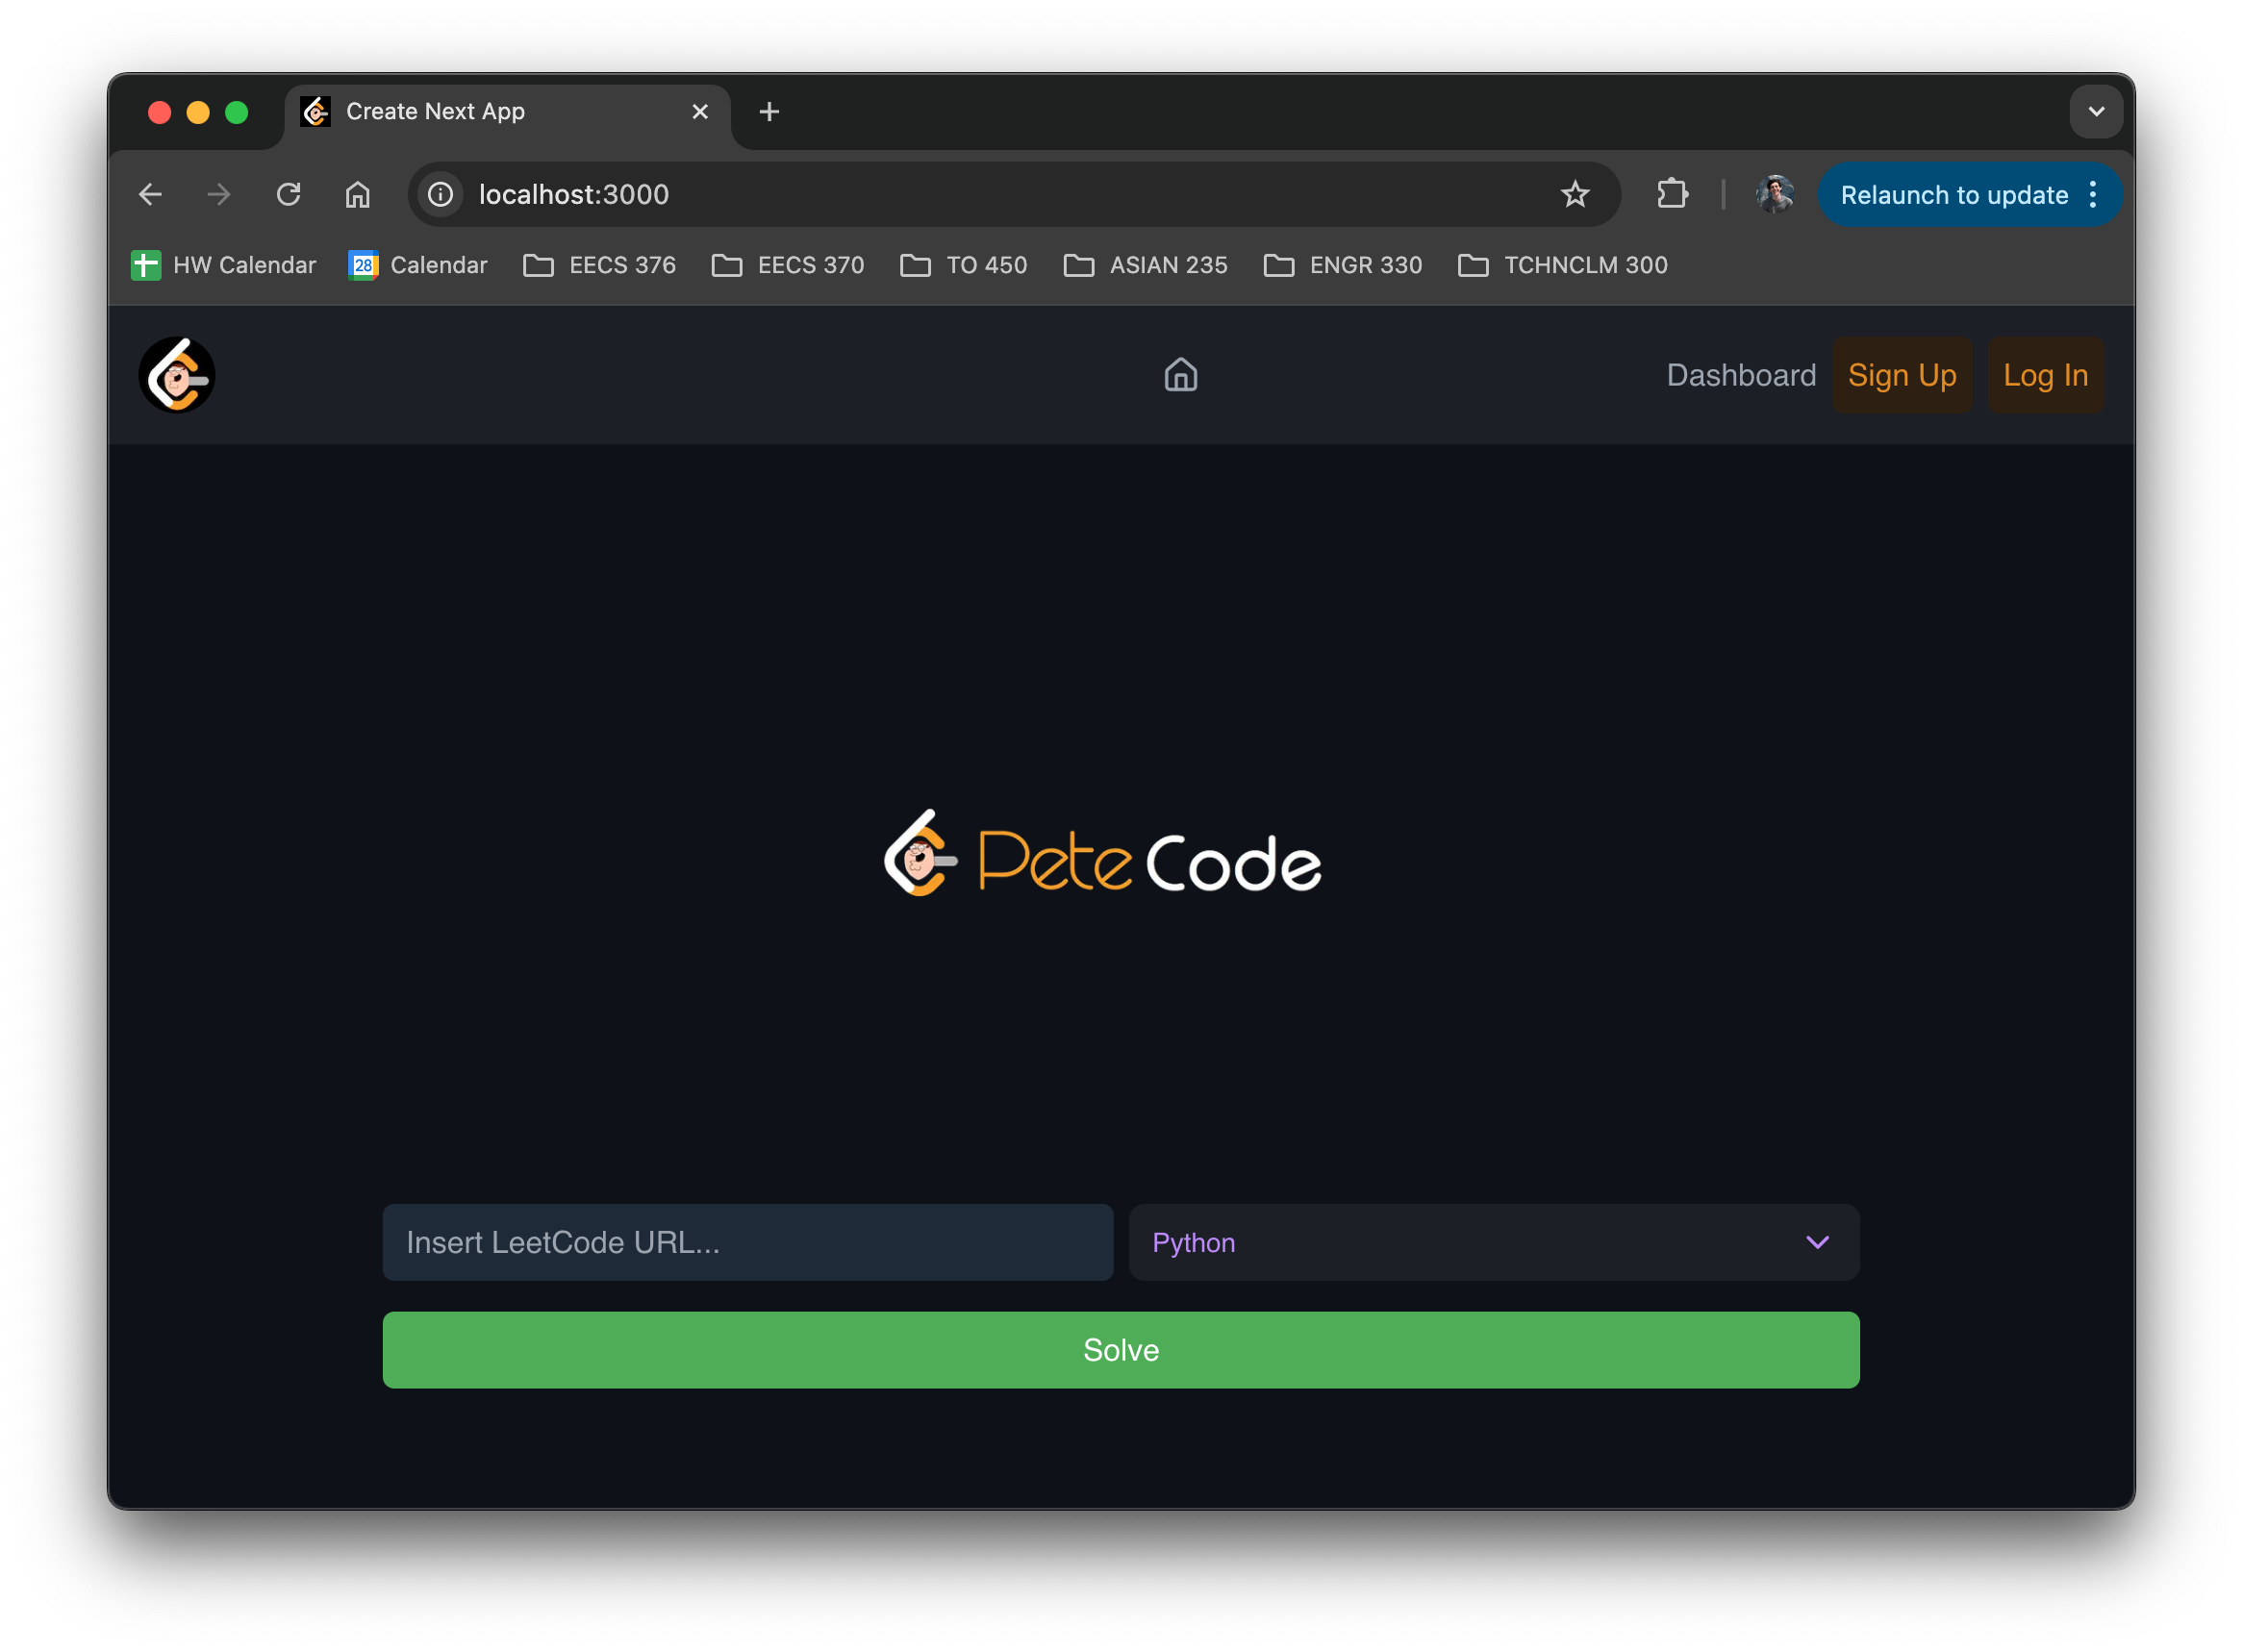Go to home via center house icon
2243x1652 pixels.
(1180, 375)
